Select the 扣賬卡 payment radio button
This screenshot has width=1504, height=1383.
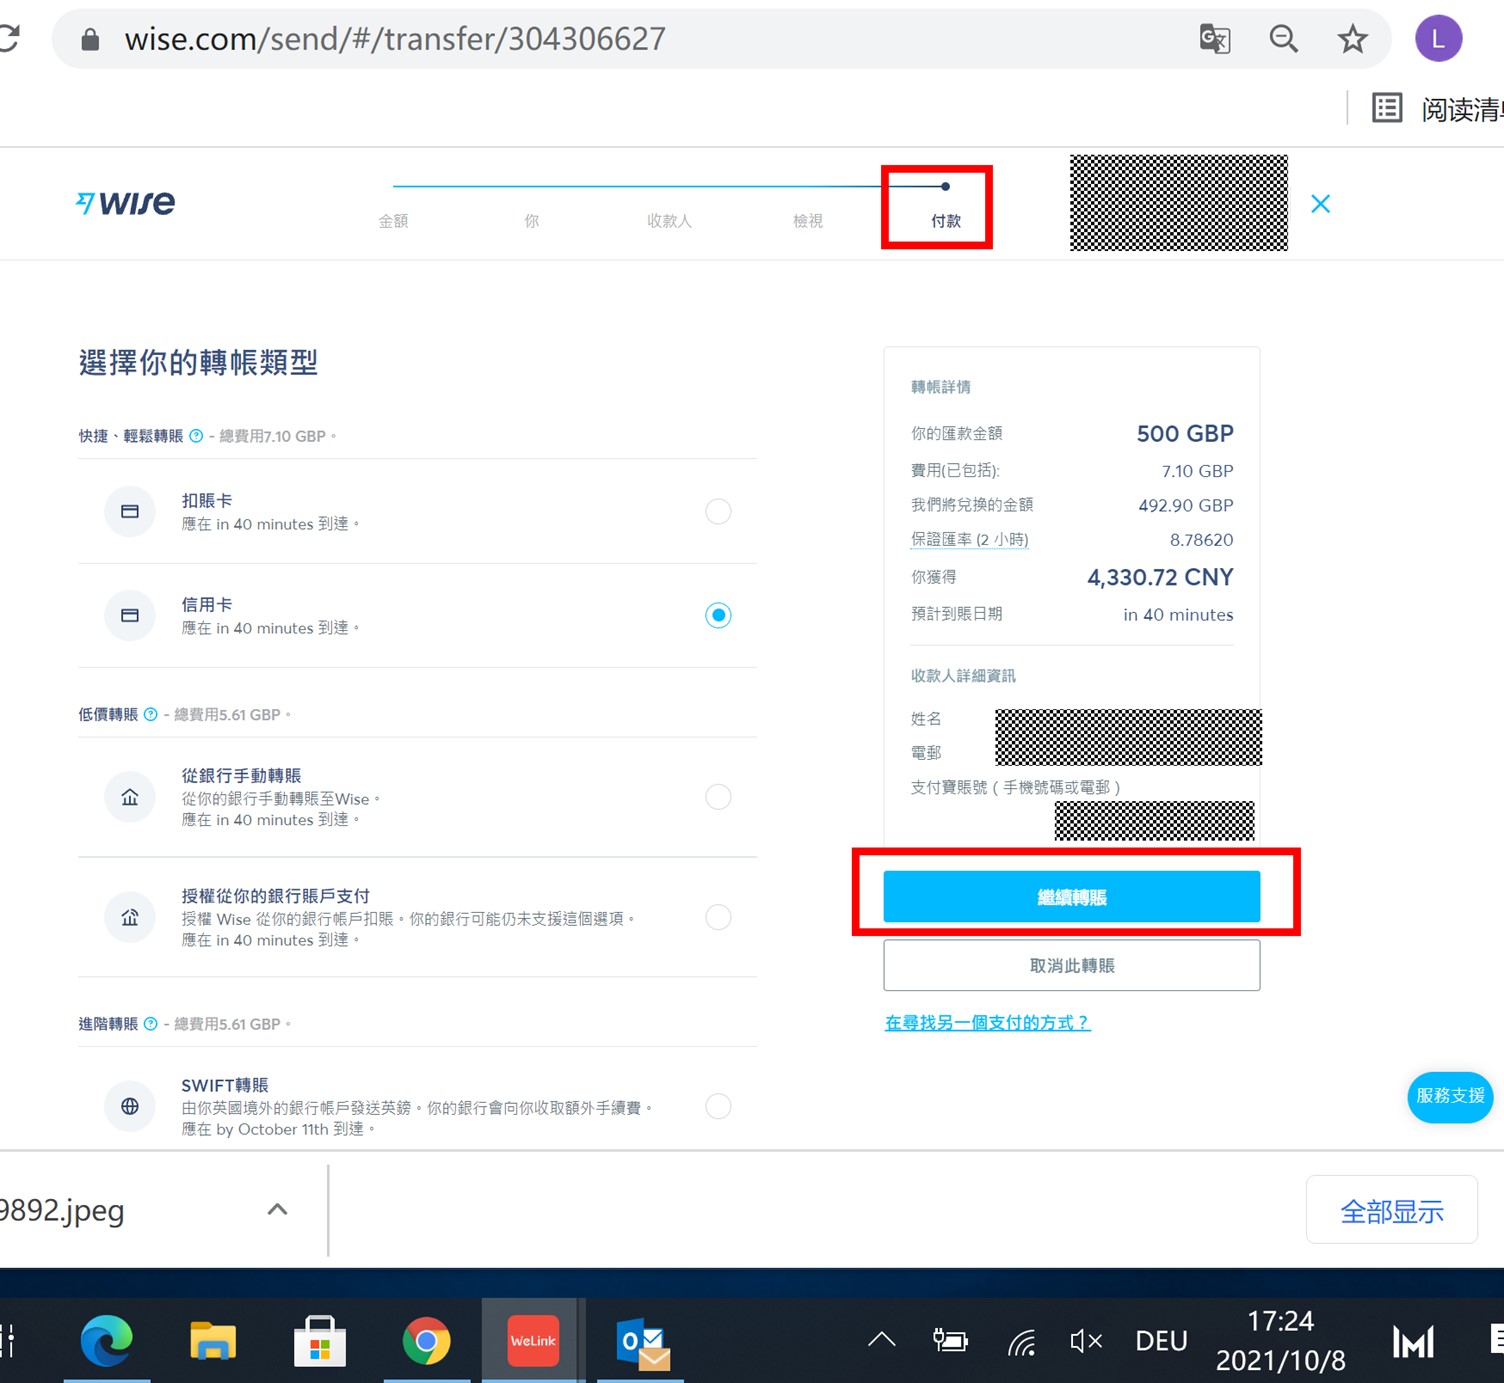click(x=718, y=511)
